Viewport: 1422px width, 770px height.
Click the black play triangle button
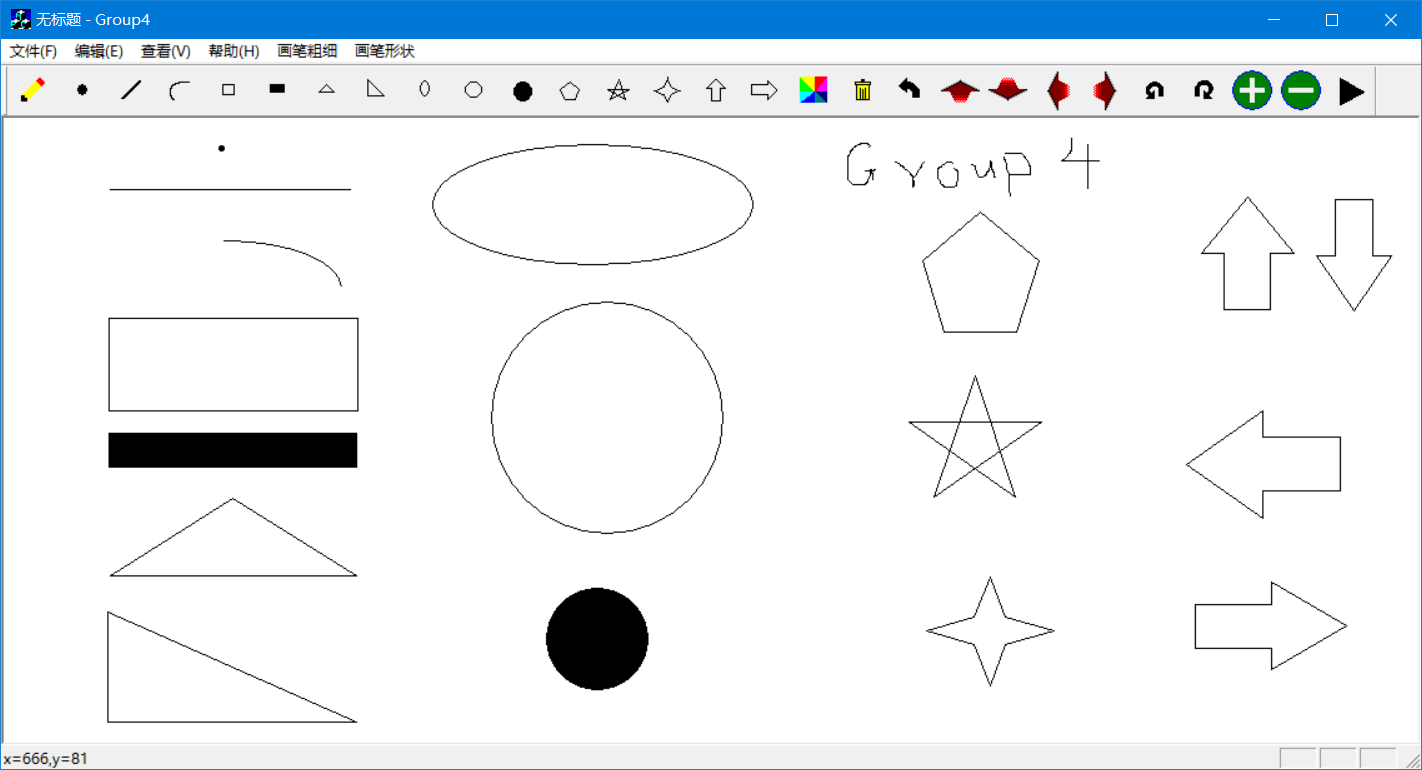1351,91
